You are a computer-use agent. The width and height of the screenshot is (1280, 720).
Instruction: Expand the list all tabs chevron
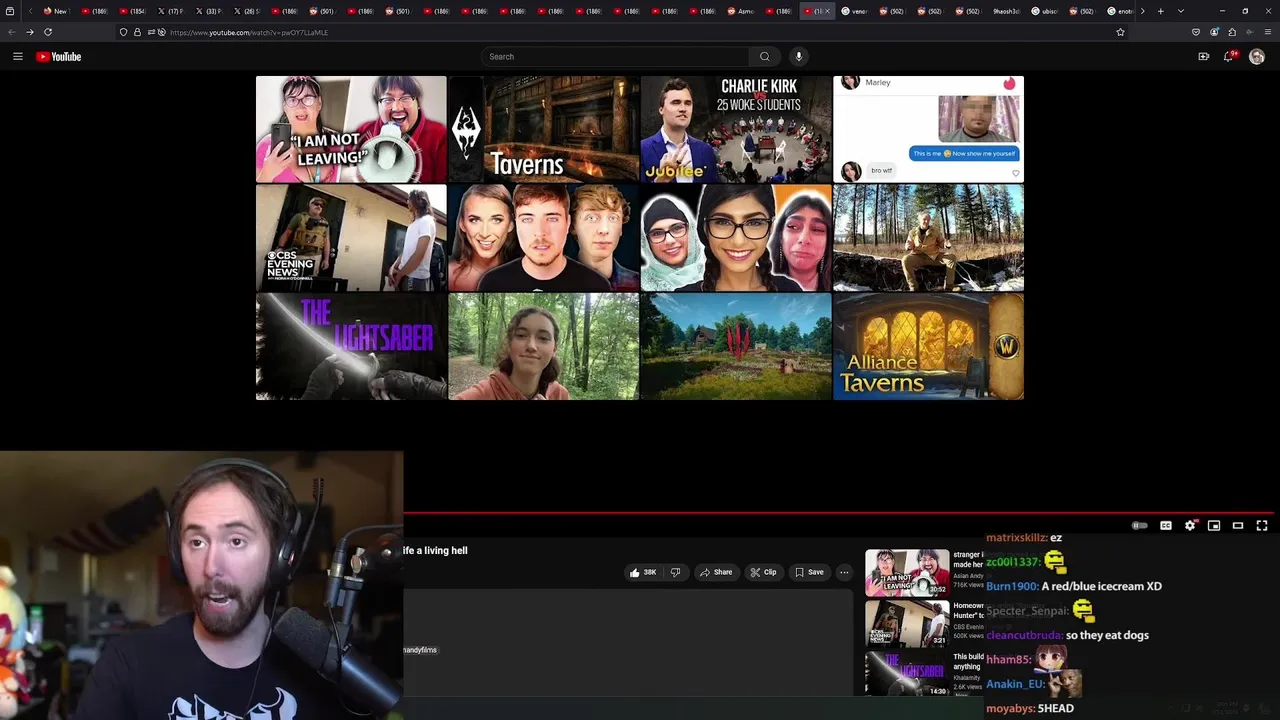(1181, 11)
